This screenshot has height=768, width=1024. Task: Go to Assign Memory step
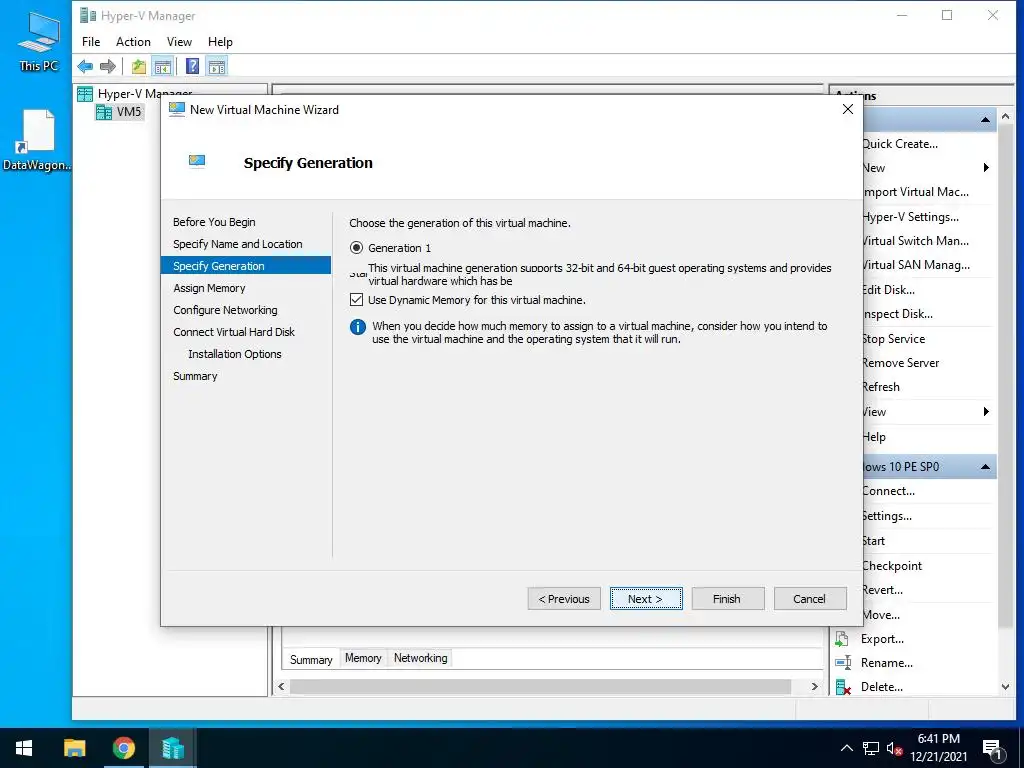click(209, 288)
